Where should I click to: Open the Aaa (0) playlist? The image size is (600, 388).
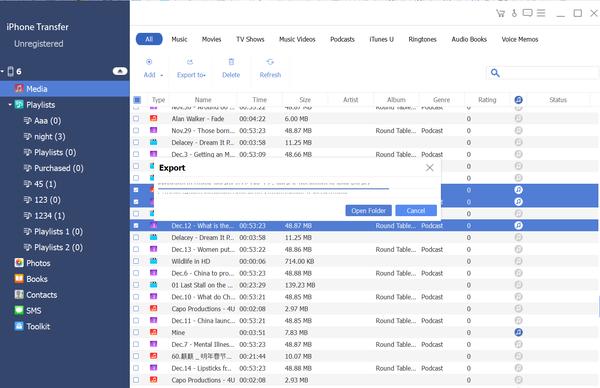point(47,121)
